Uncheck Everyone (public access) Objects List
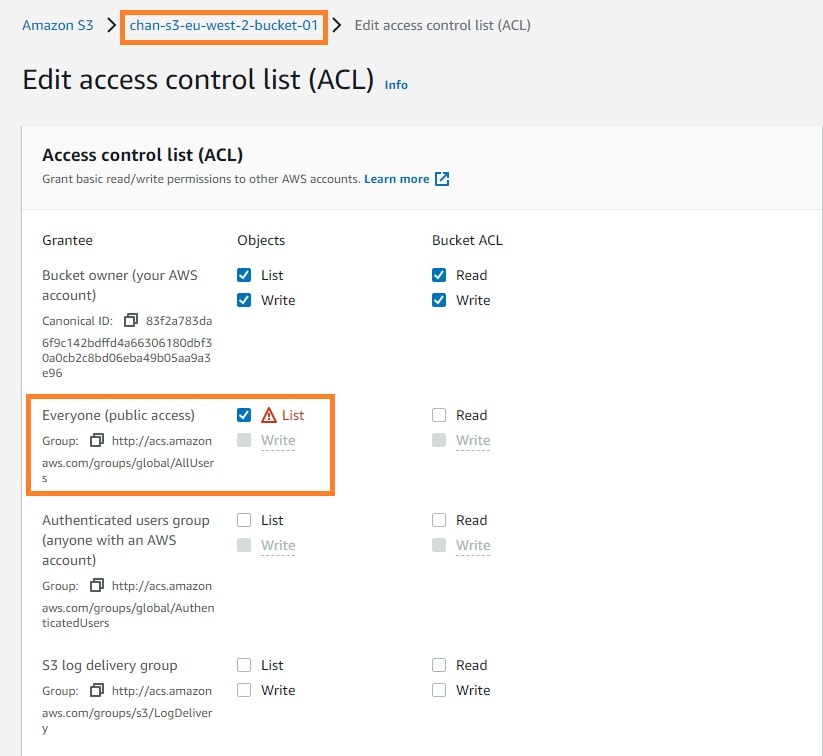This screenshot has width=823, height=756. click(x=244, y=415)
